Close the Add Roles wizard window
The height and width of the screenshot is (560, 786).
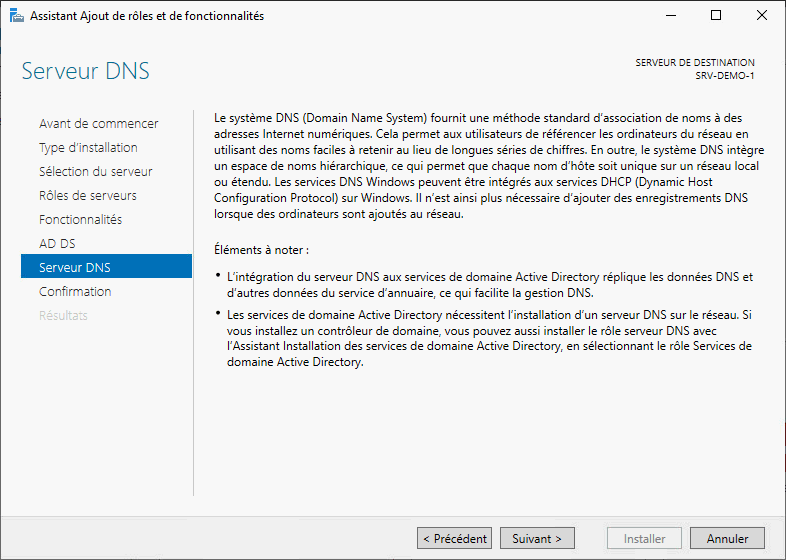click(x=762, y=16)
